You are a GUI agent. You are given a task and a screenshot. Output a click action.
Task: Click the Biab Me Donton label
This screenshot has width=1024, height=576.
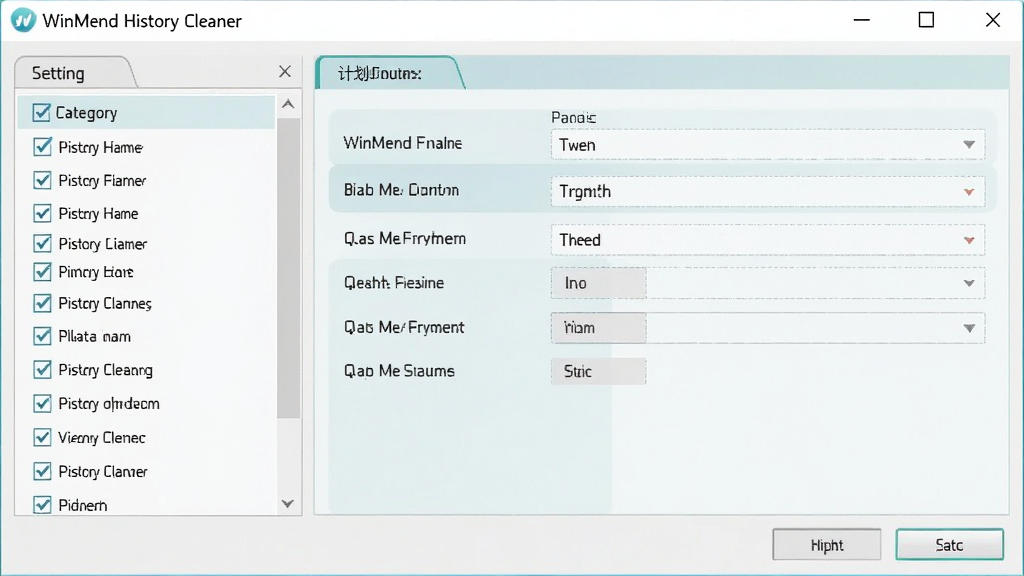coord(401,190)
